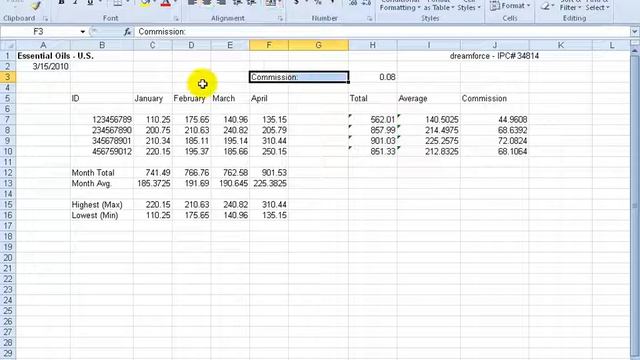
Task: Click the month total value 901.53
Action: coord(269,173)
